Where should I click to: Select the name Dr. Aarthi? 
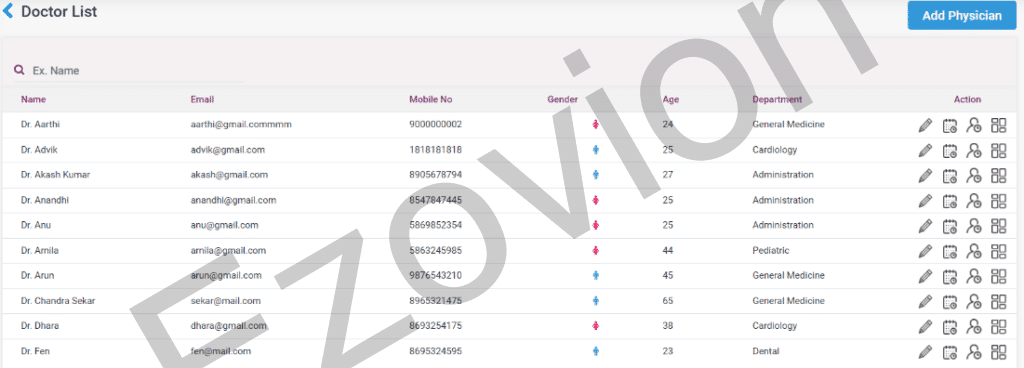[40, 124]
